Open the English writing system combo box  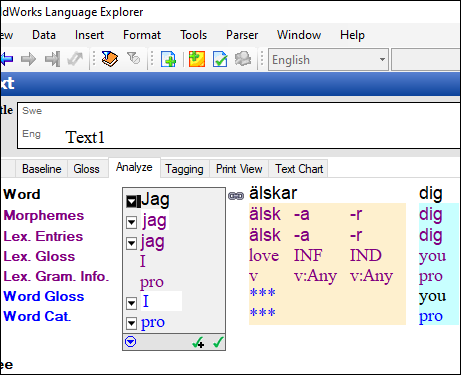[x=328, y=60]
